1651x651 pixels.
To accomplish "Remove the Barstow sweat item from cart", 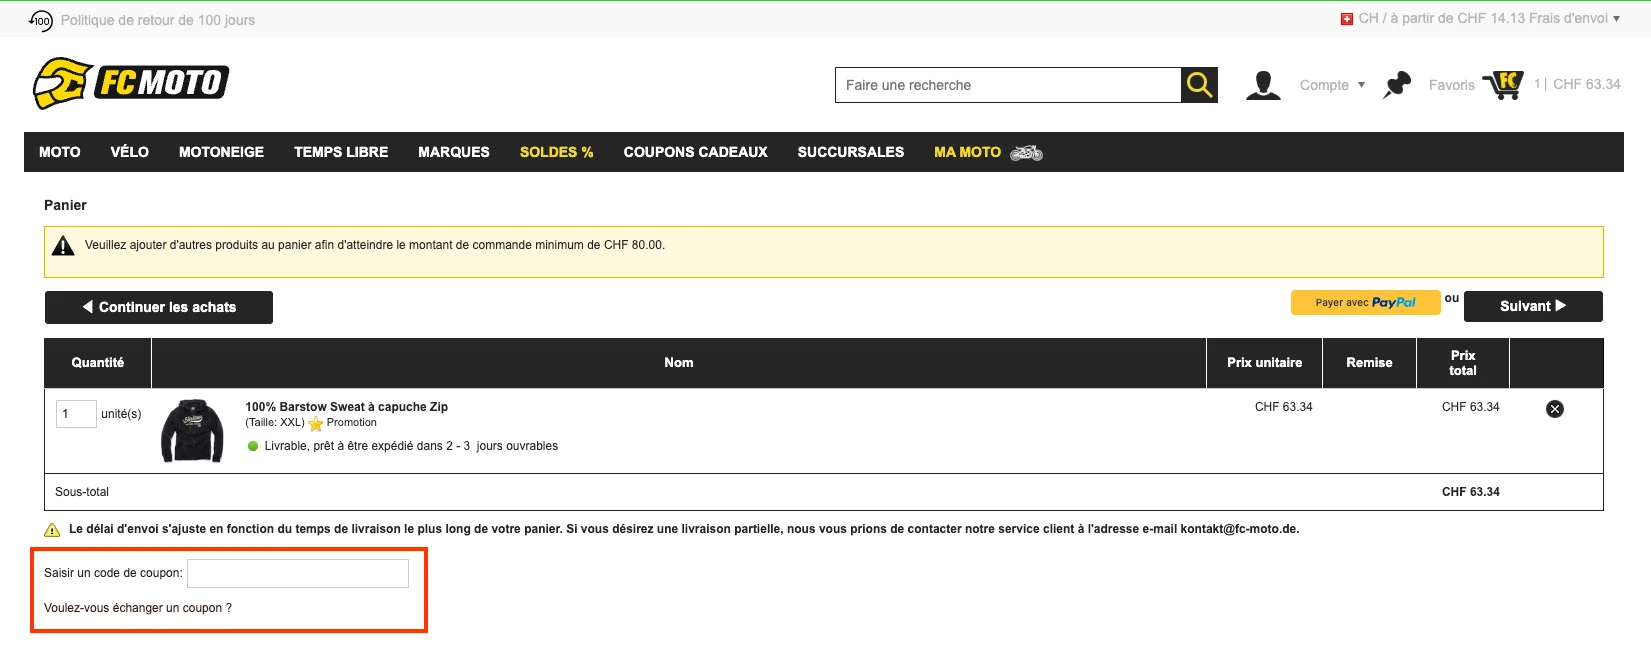I will point(1555,409).
